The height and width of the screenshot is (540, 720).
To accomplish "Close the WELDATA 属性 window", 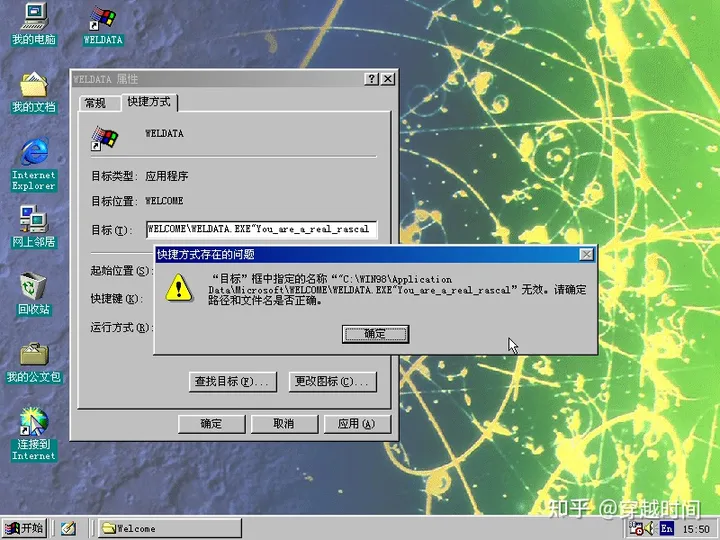I will pyautogui.click(x=388, y=79).
